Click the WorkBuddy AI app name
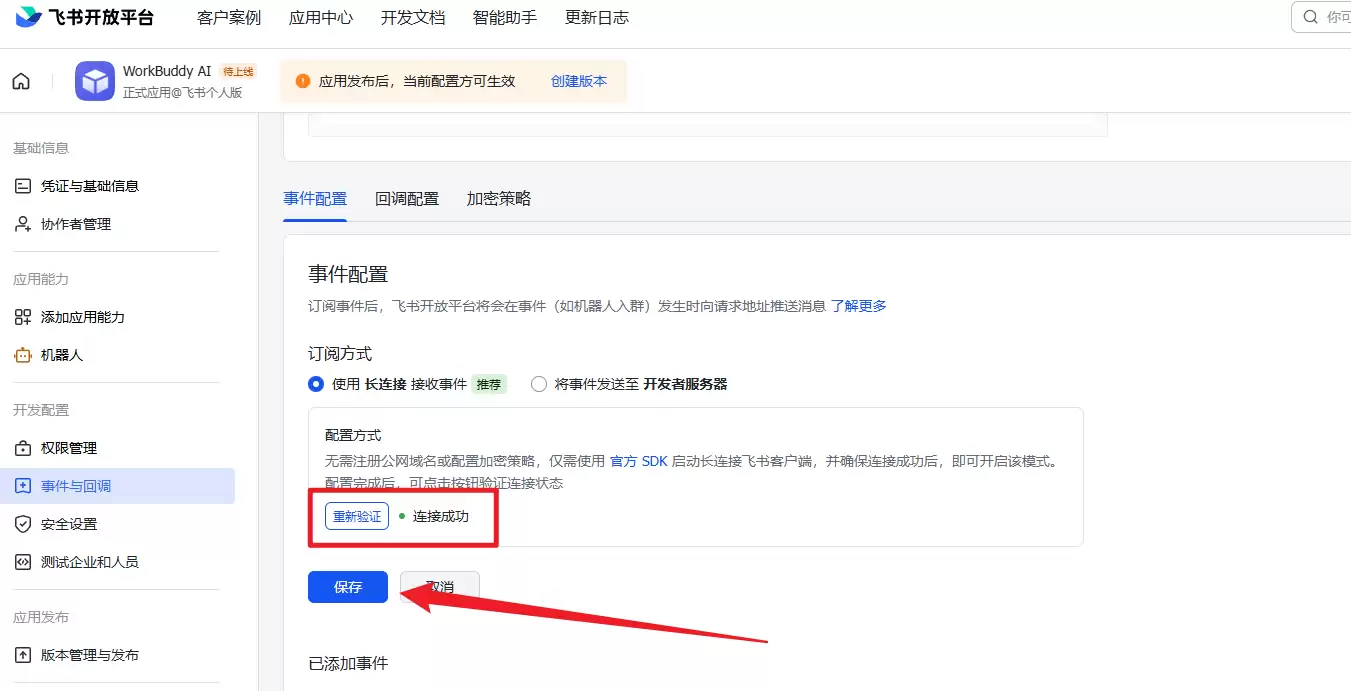The image size is (1351, 691). (167, 71)
